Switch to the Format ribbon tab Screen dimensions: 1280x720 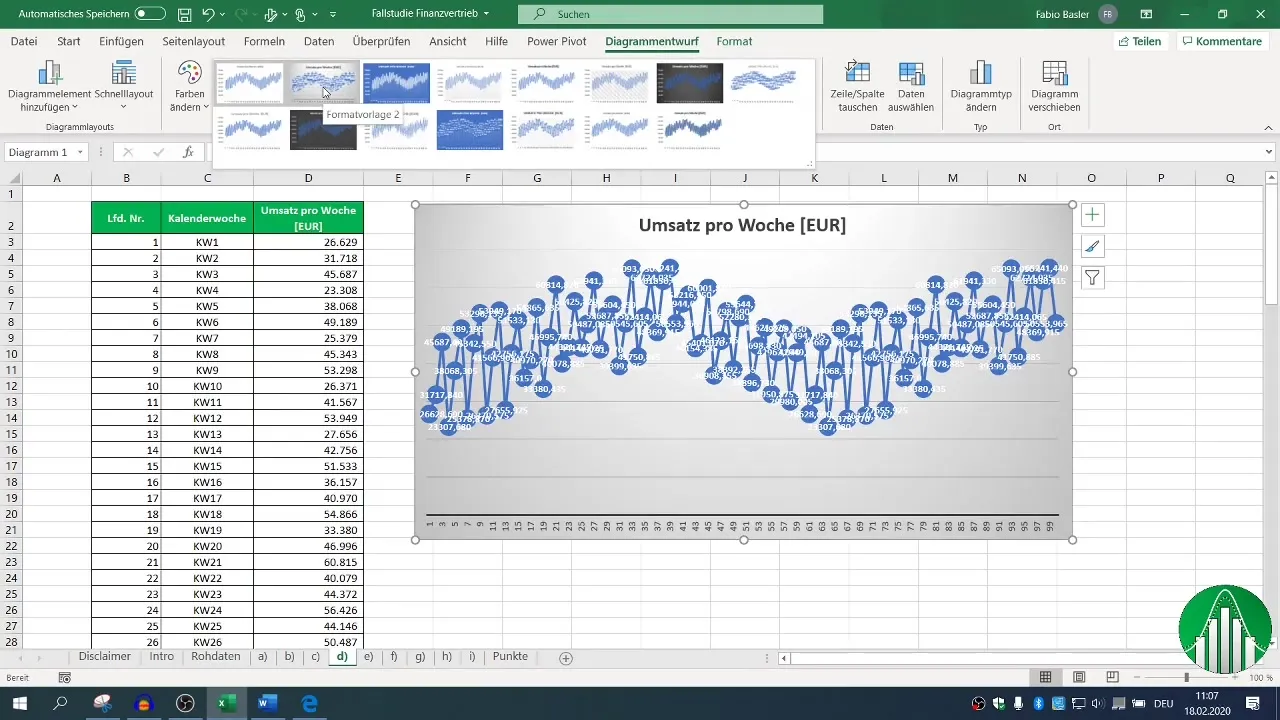pos(734,42)
